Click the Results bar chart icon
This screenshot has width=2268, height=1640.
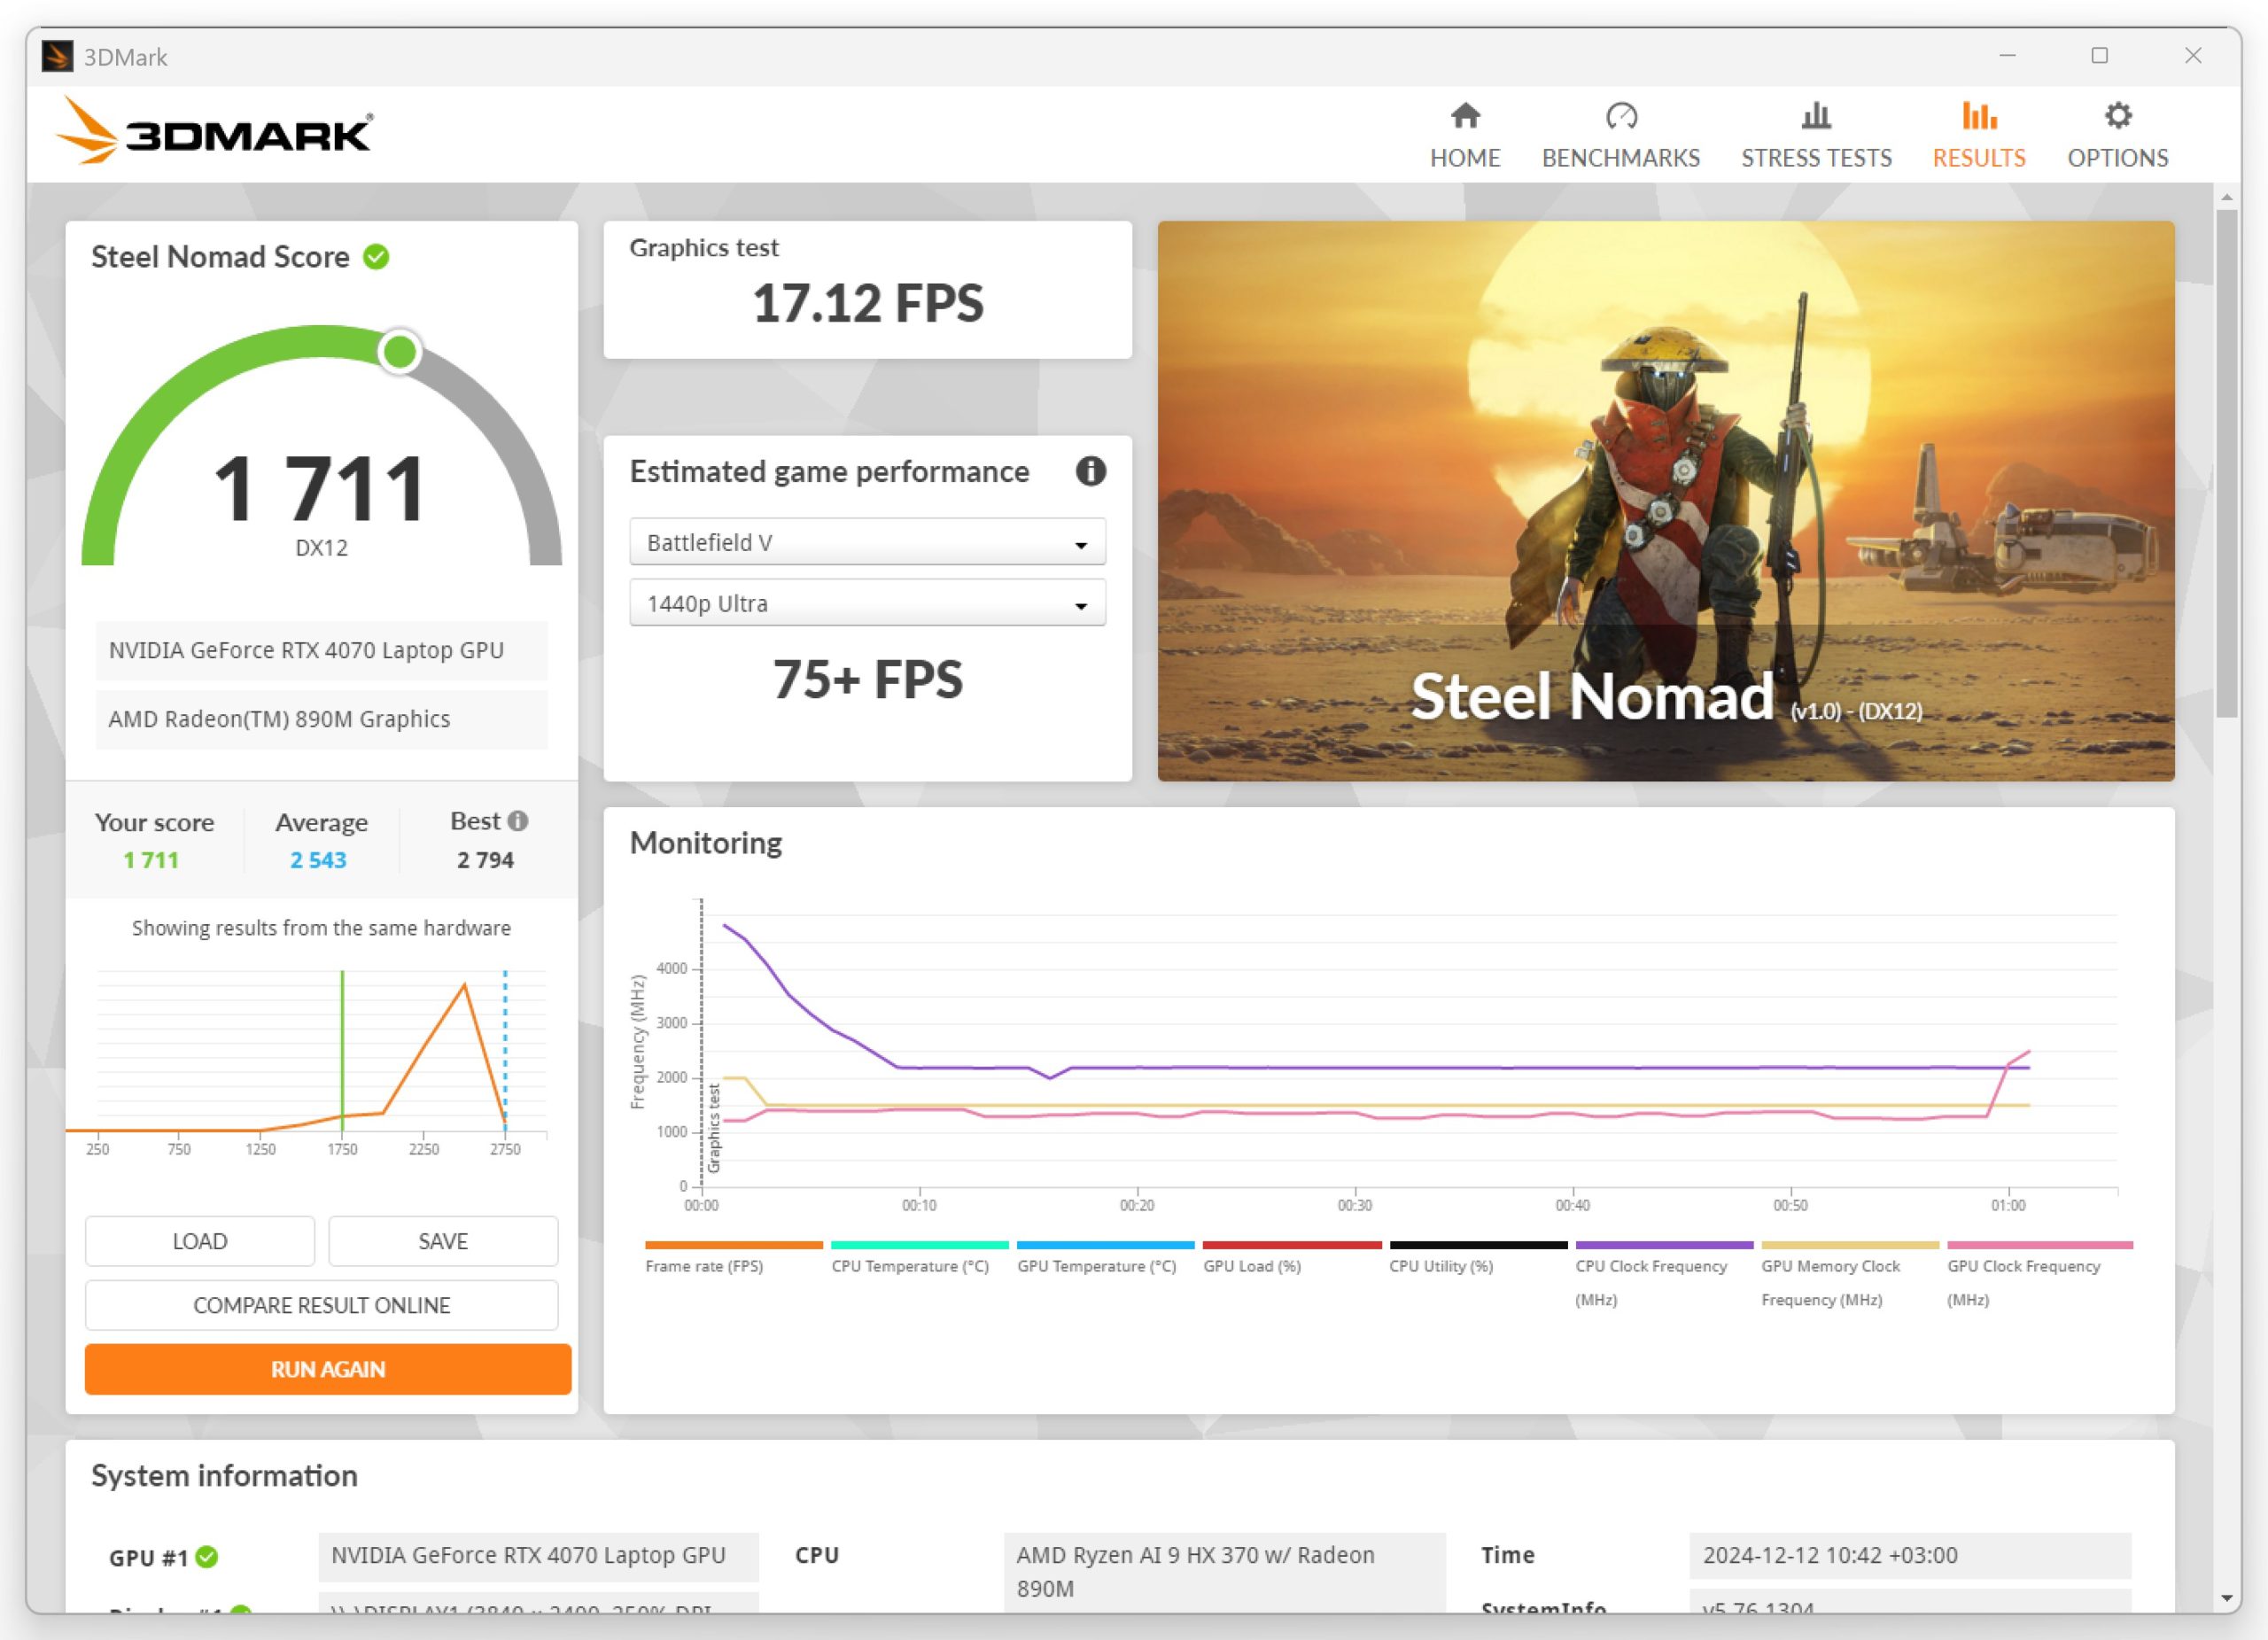pyautogui.click(x=1979, y=116)
